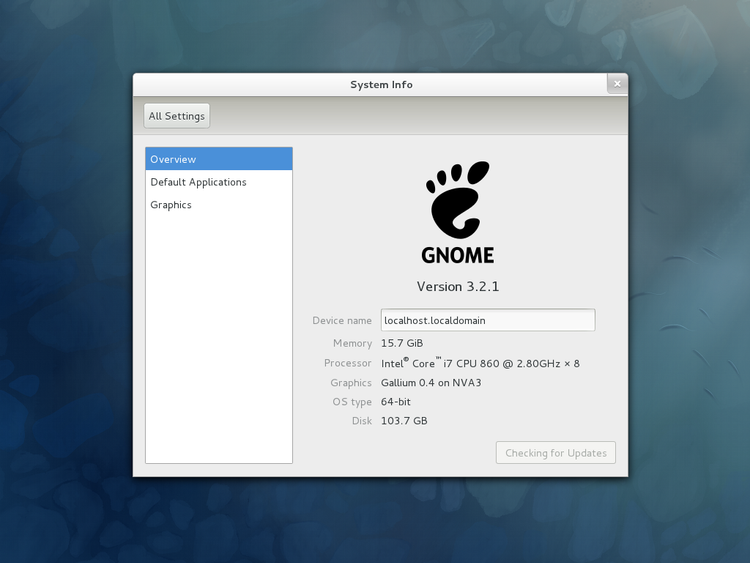
Task: Click the Version 3.2.1 text
Action: point(457,286)
